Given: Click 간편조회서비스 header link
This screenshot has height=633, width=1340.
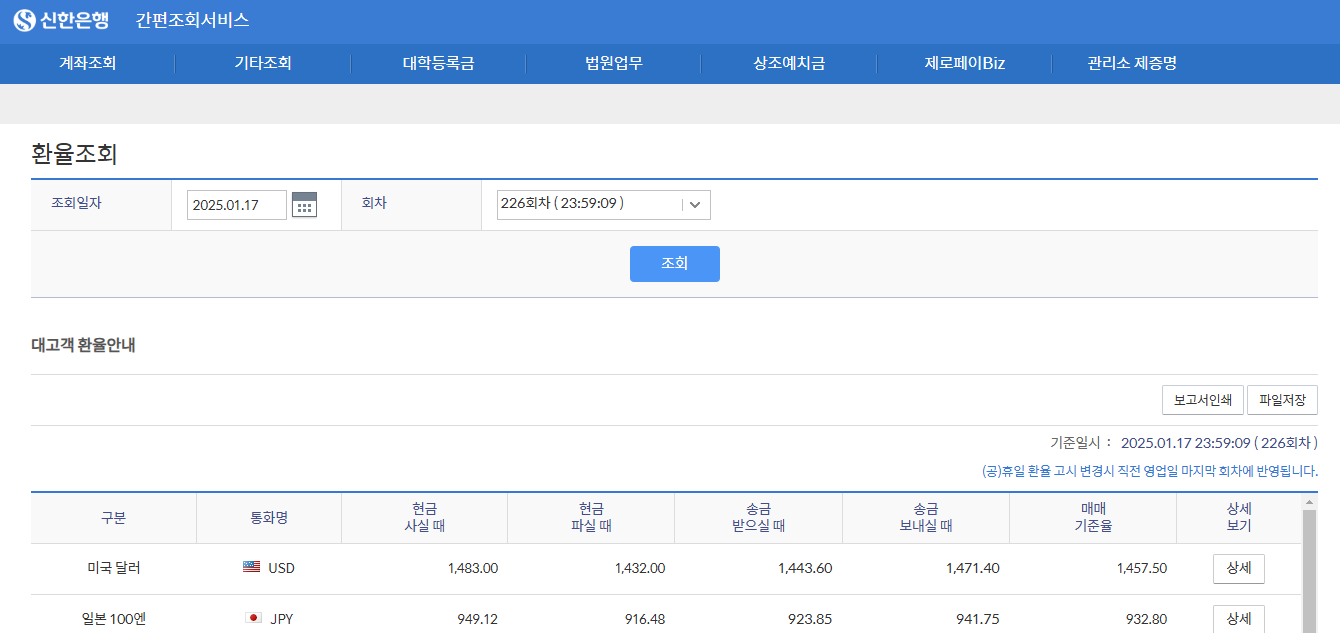Looking at the screenshot, I should click(190, 19).
